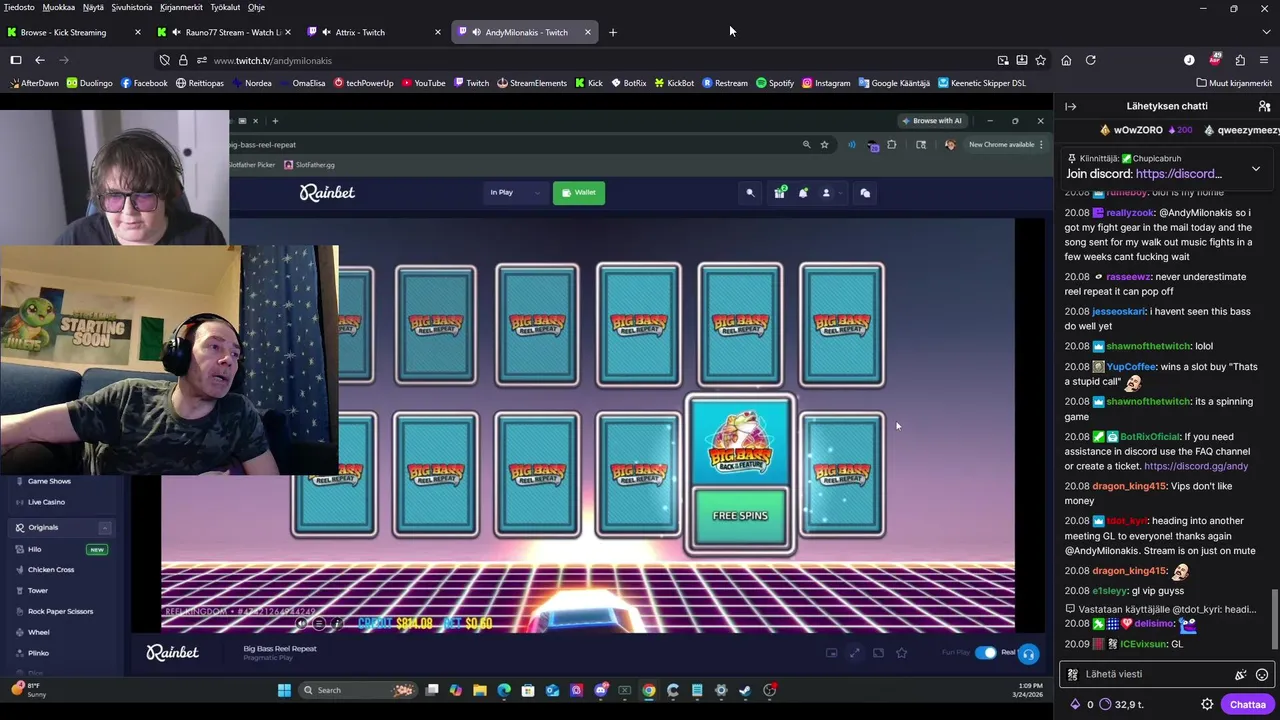This screenshot has height=720, width=1280.
Task: Toggle the Fun Play / Real switch
Action: pos(986,653)
